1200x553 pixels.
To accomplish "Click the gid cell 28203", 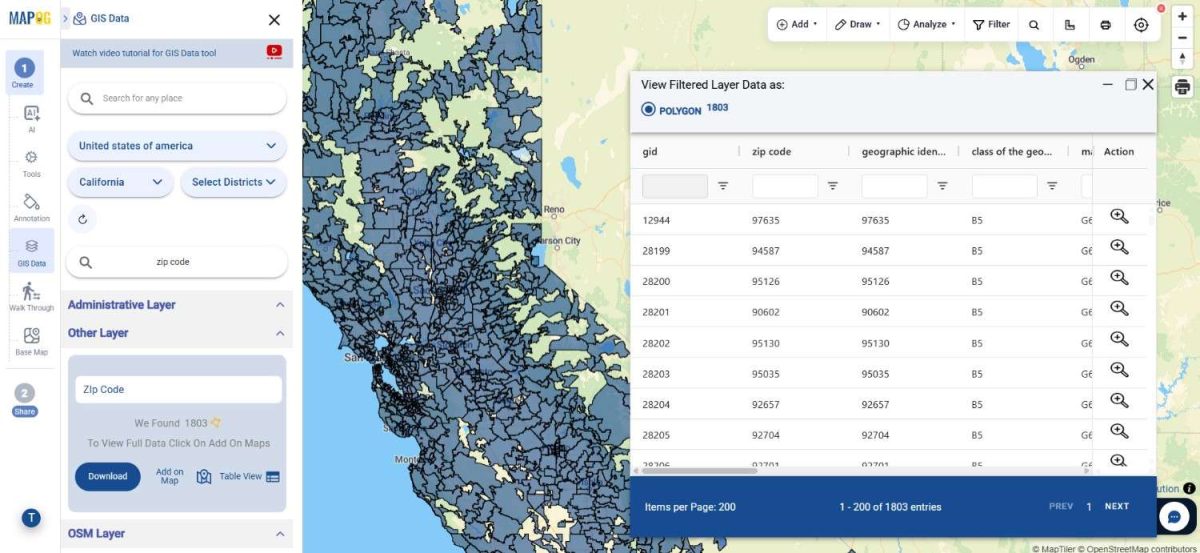I will 656,373.
